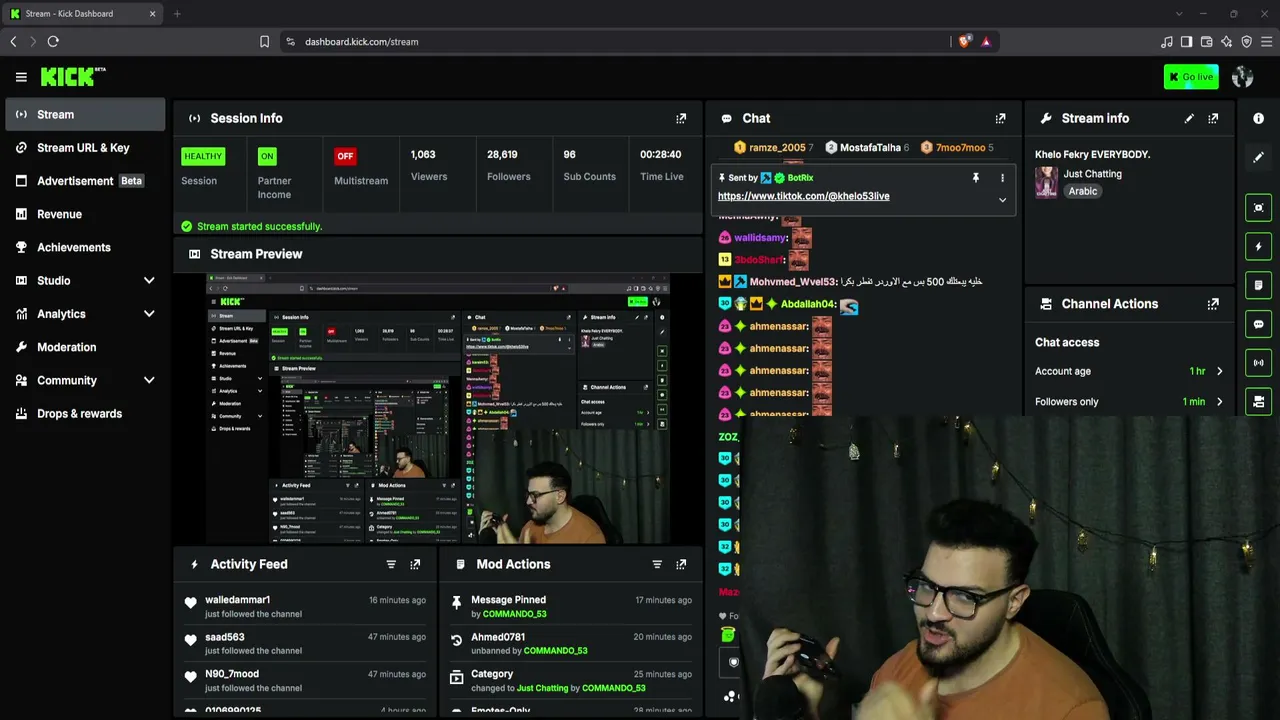Pop out the Channel Actions panel
The height and width of the screenshot is (720, 1280).
(1213, 304)
